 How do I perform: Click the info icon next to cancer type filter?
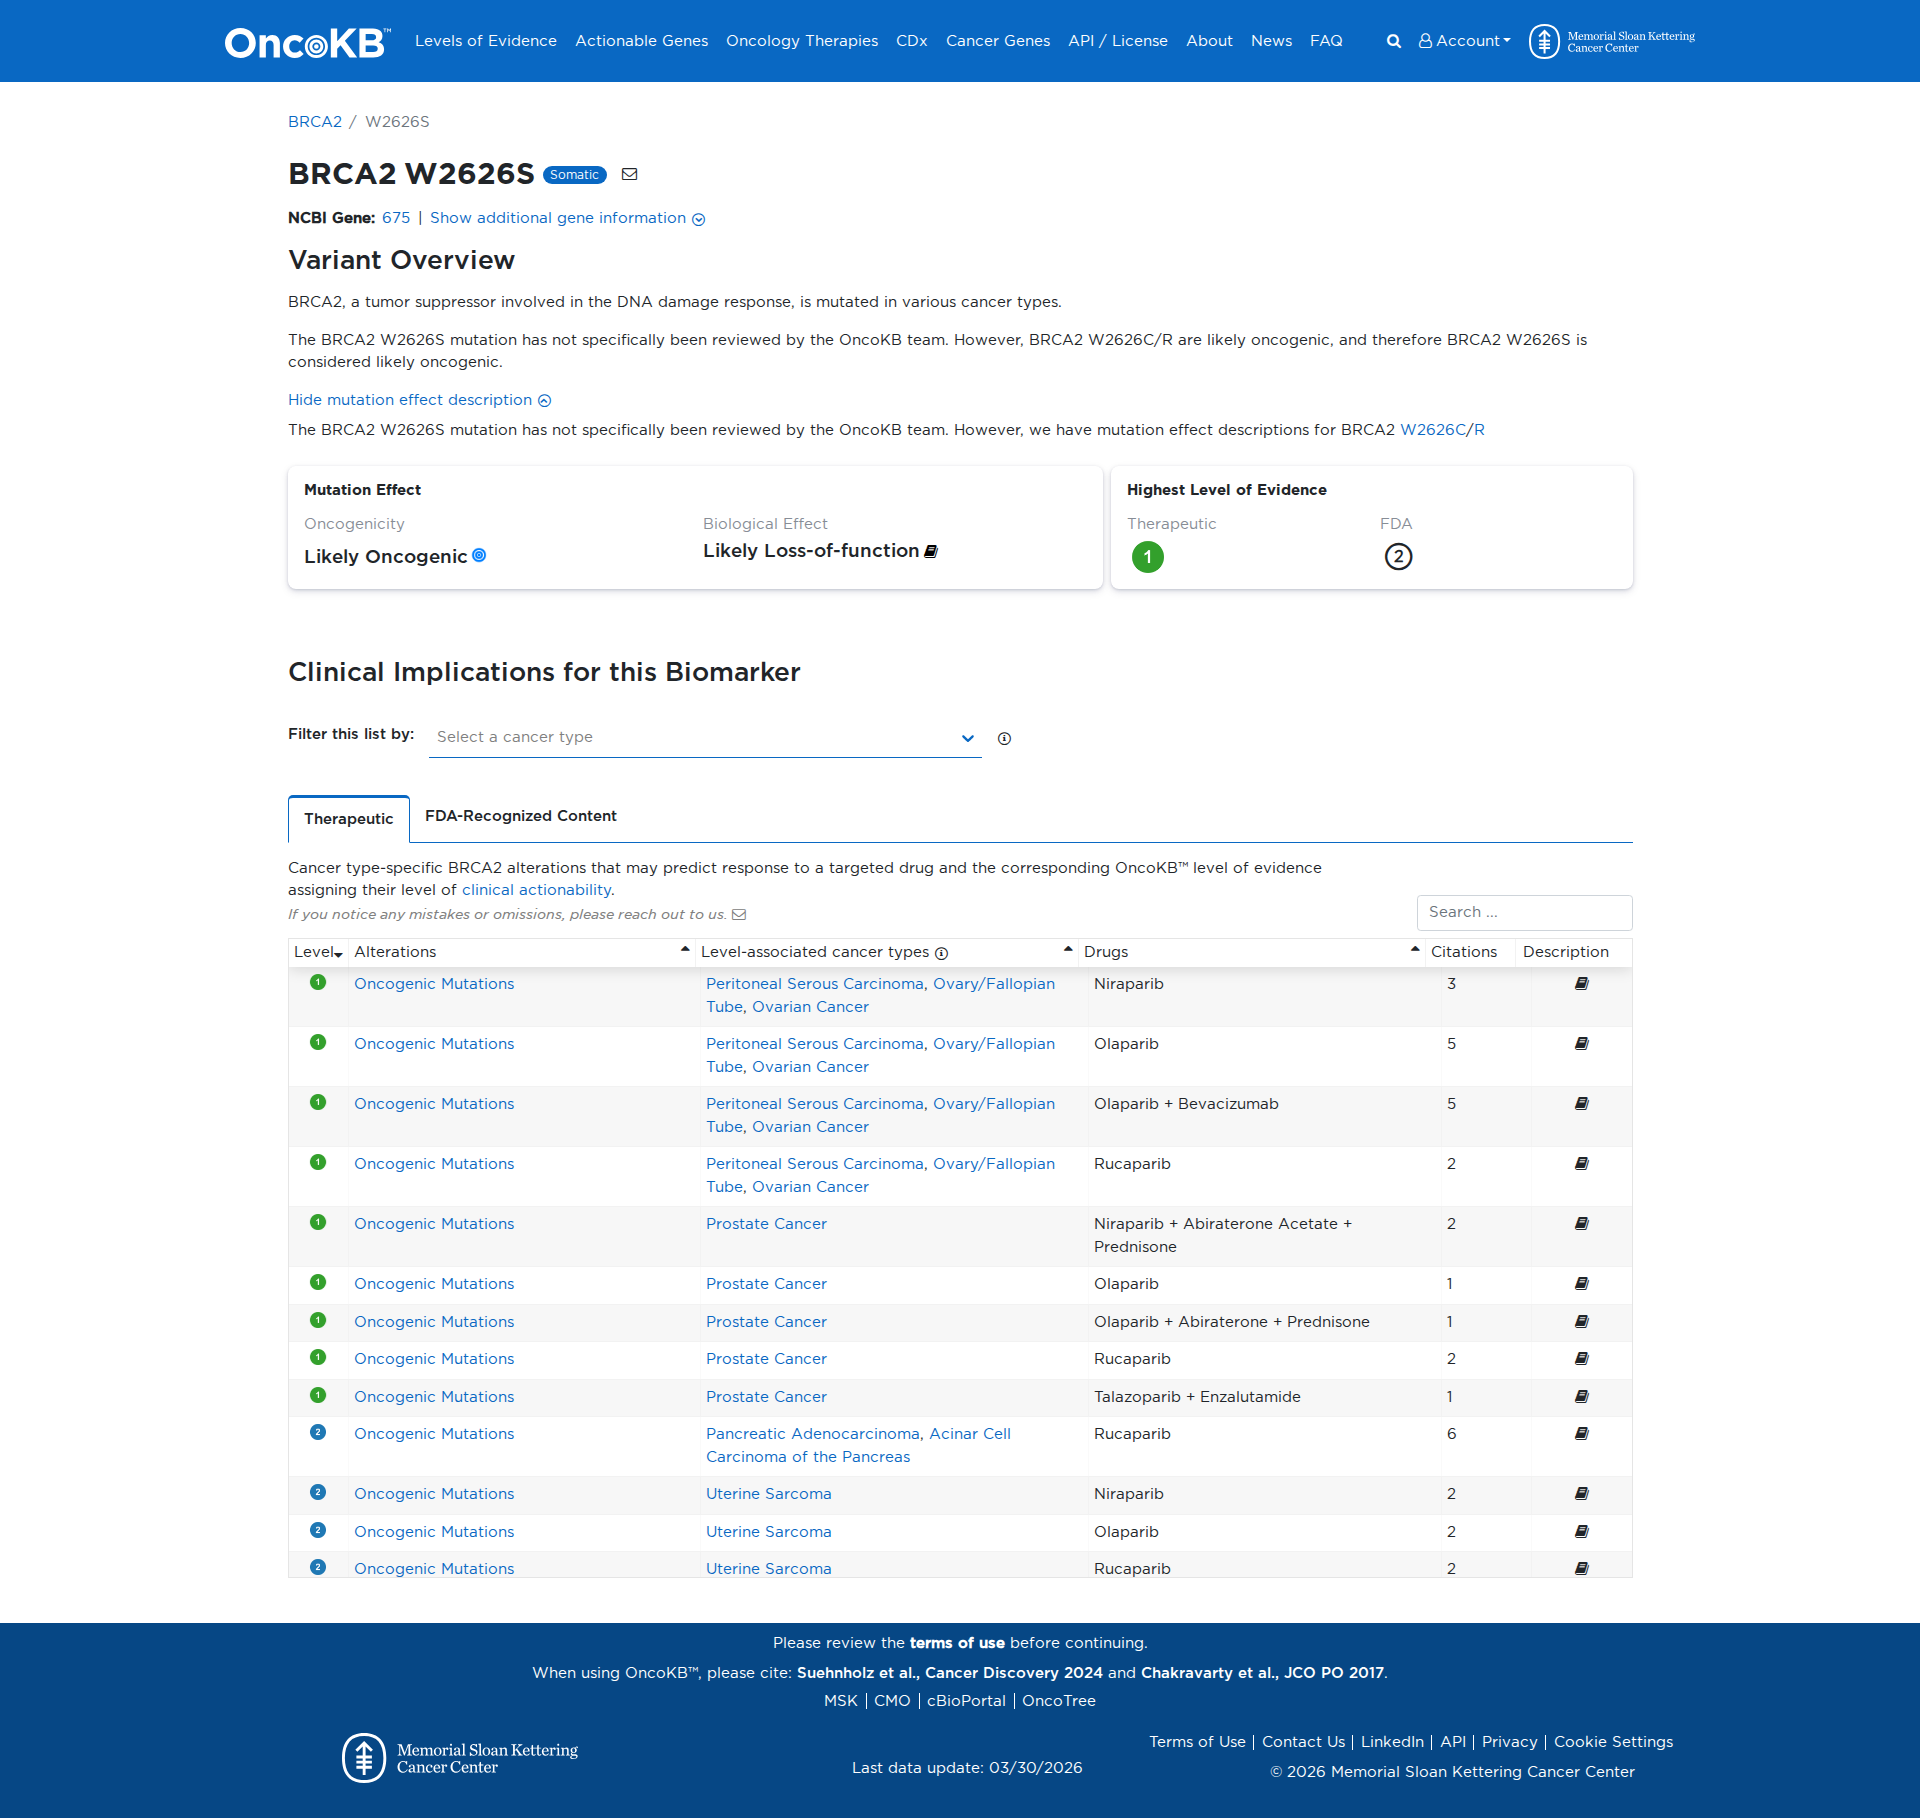pos(1004,738)
